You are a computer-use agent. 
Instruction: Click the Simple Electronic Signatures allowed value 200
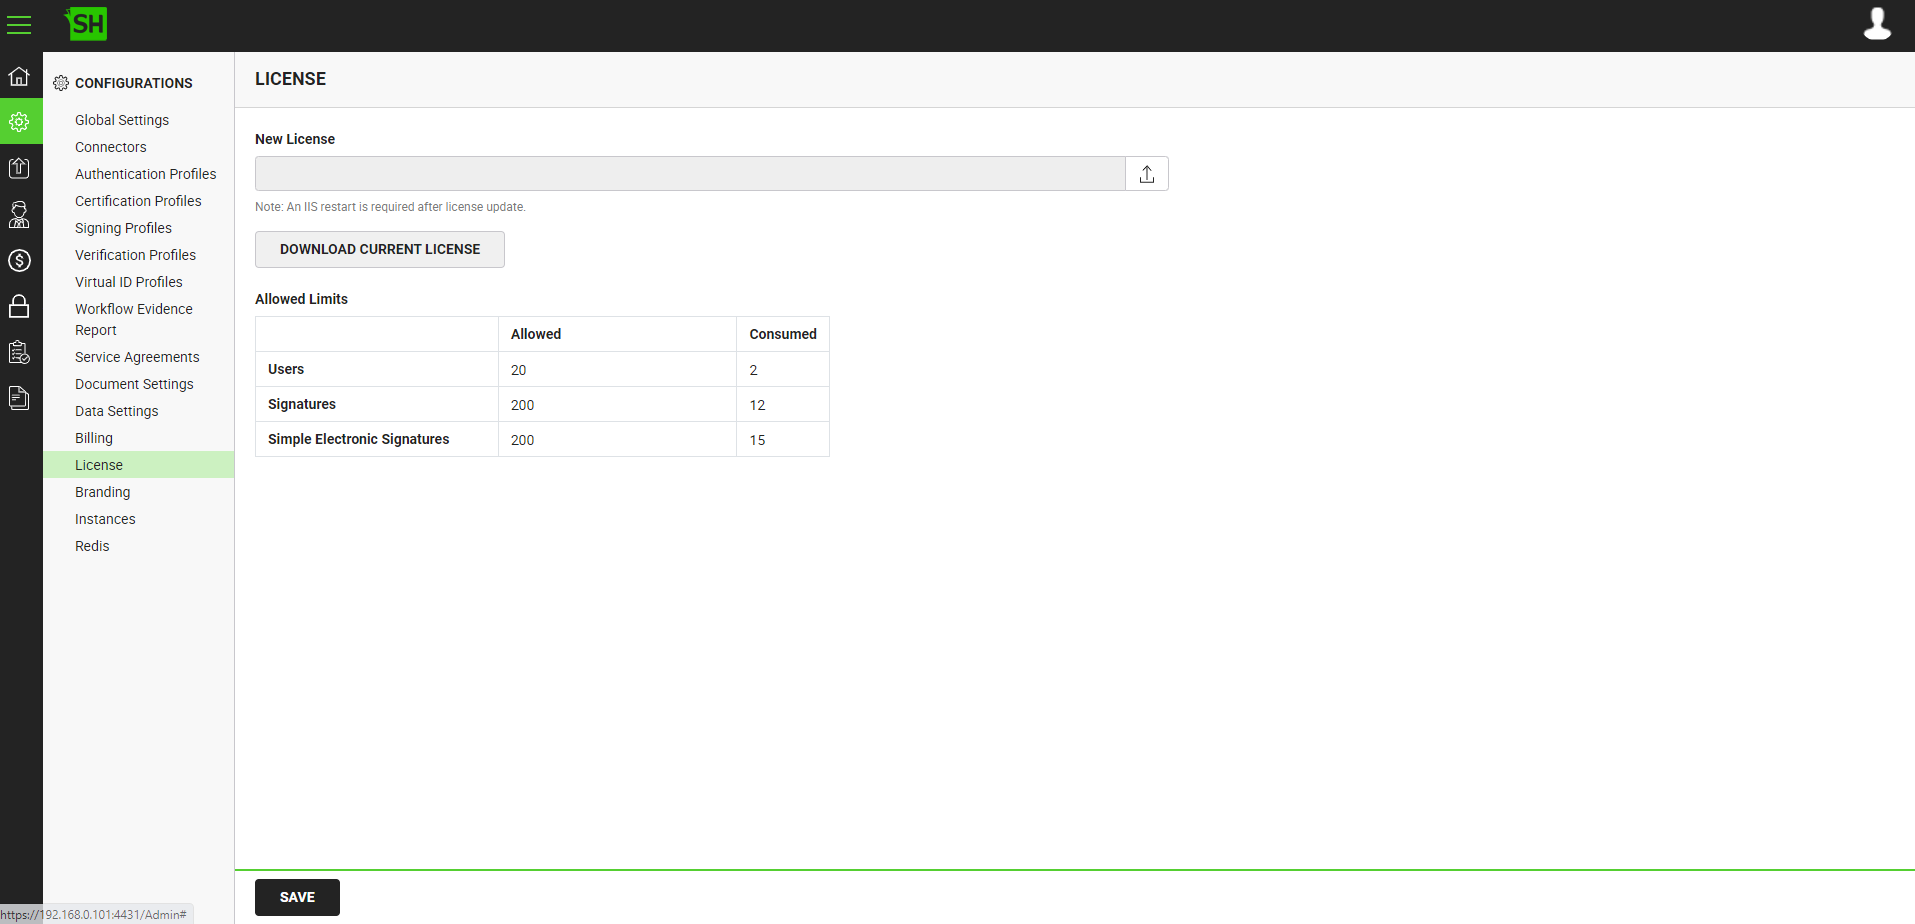coord(522,440)
